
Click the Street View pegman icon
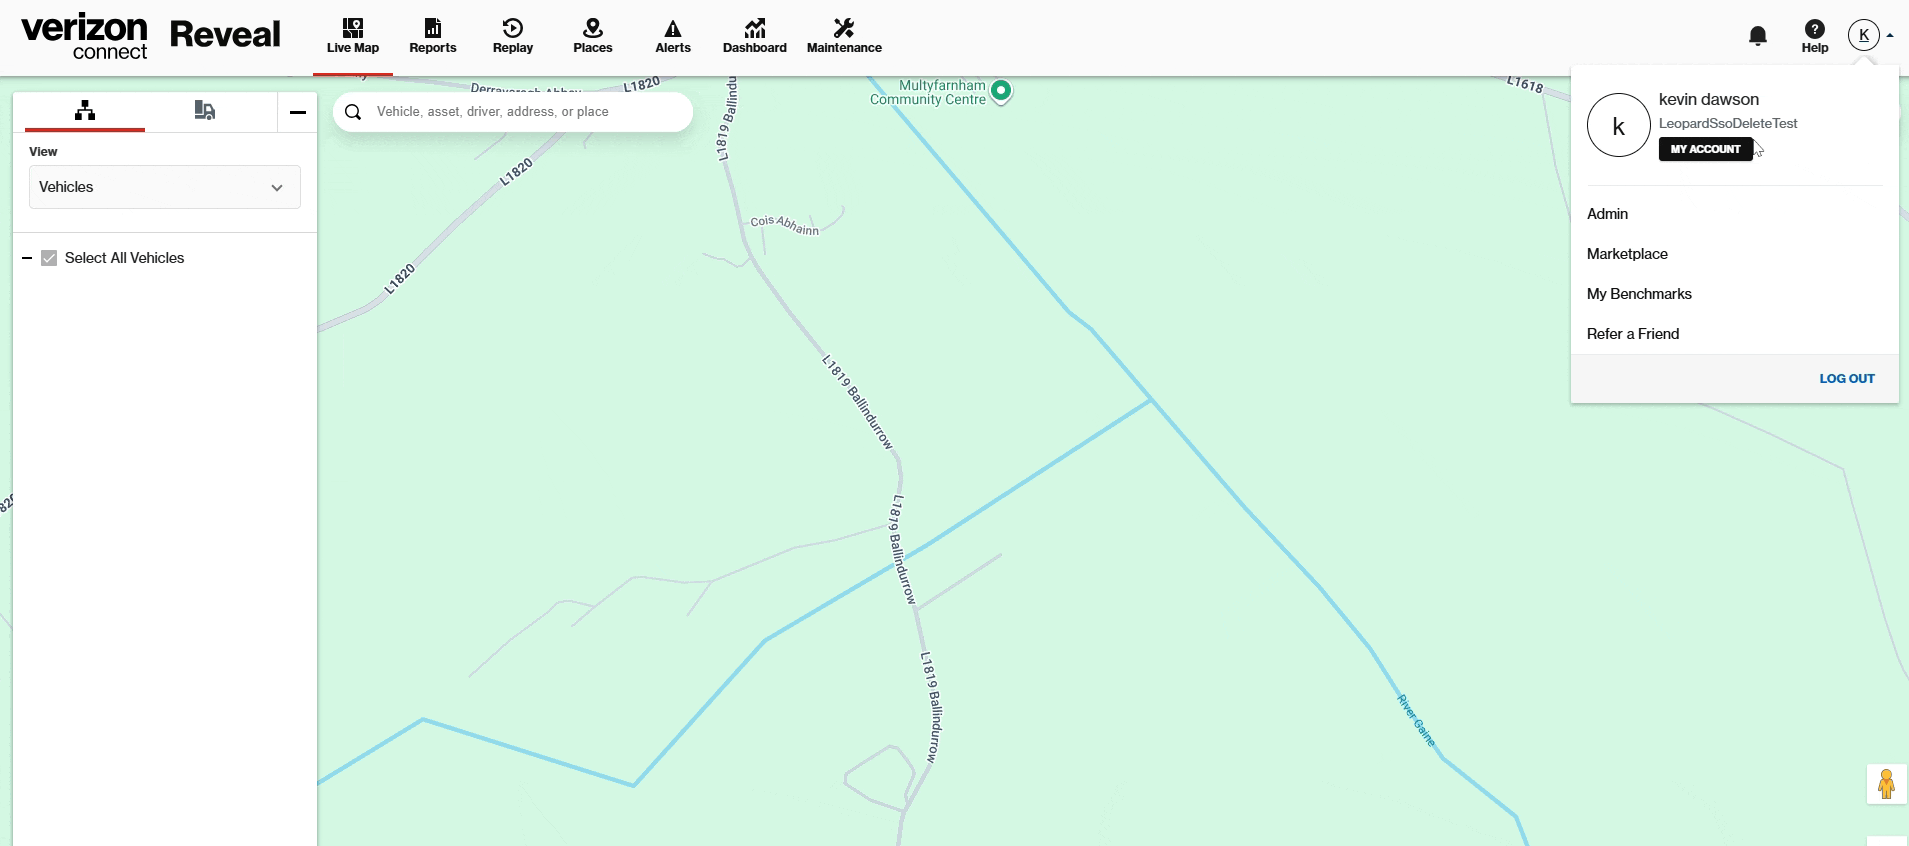pos(1887,784)
